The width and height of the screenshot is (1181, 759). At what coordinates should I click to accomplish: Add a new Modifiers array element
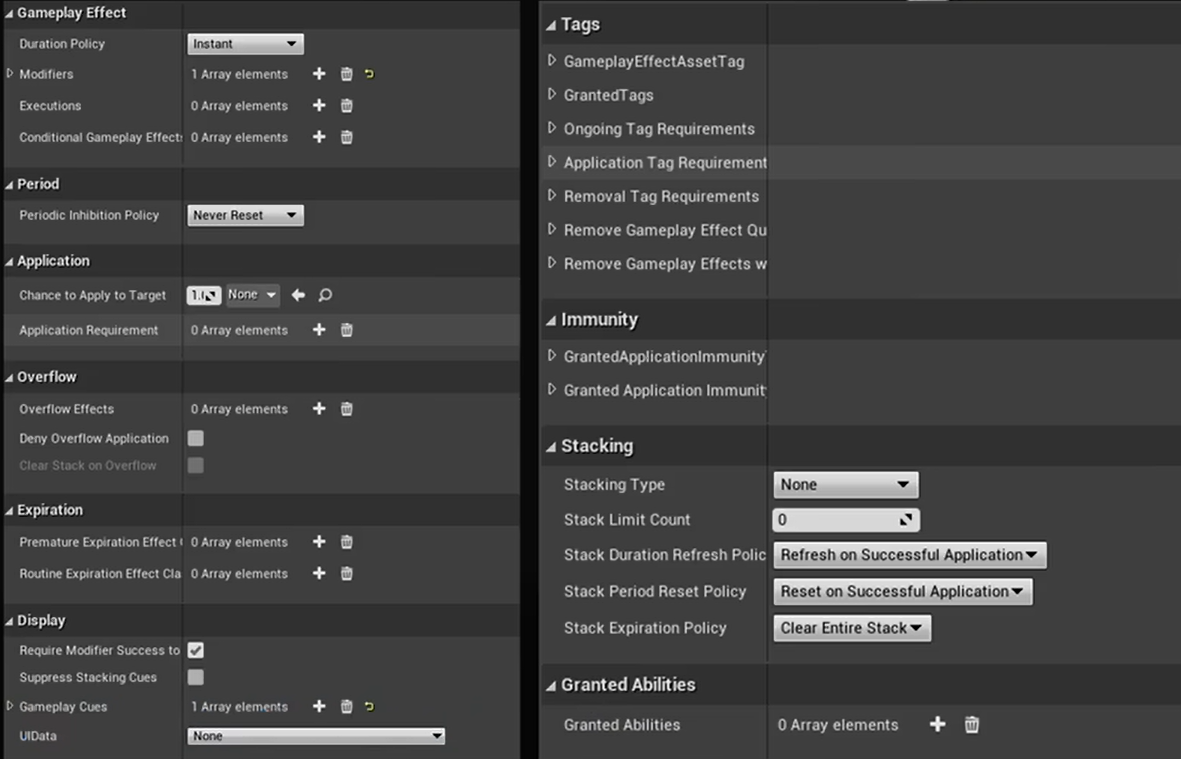(x=319, y=74)
